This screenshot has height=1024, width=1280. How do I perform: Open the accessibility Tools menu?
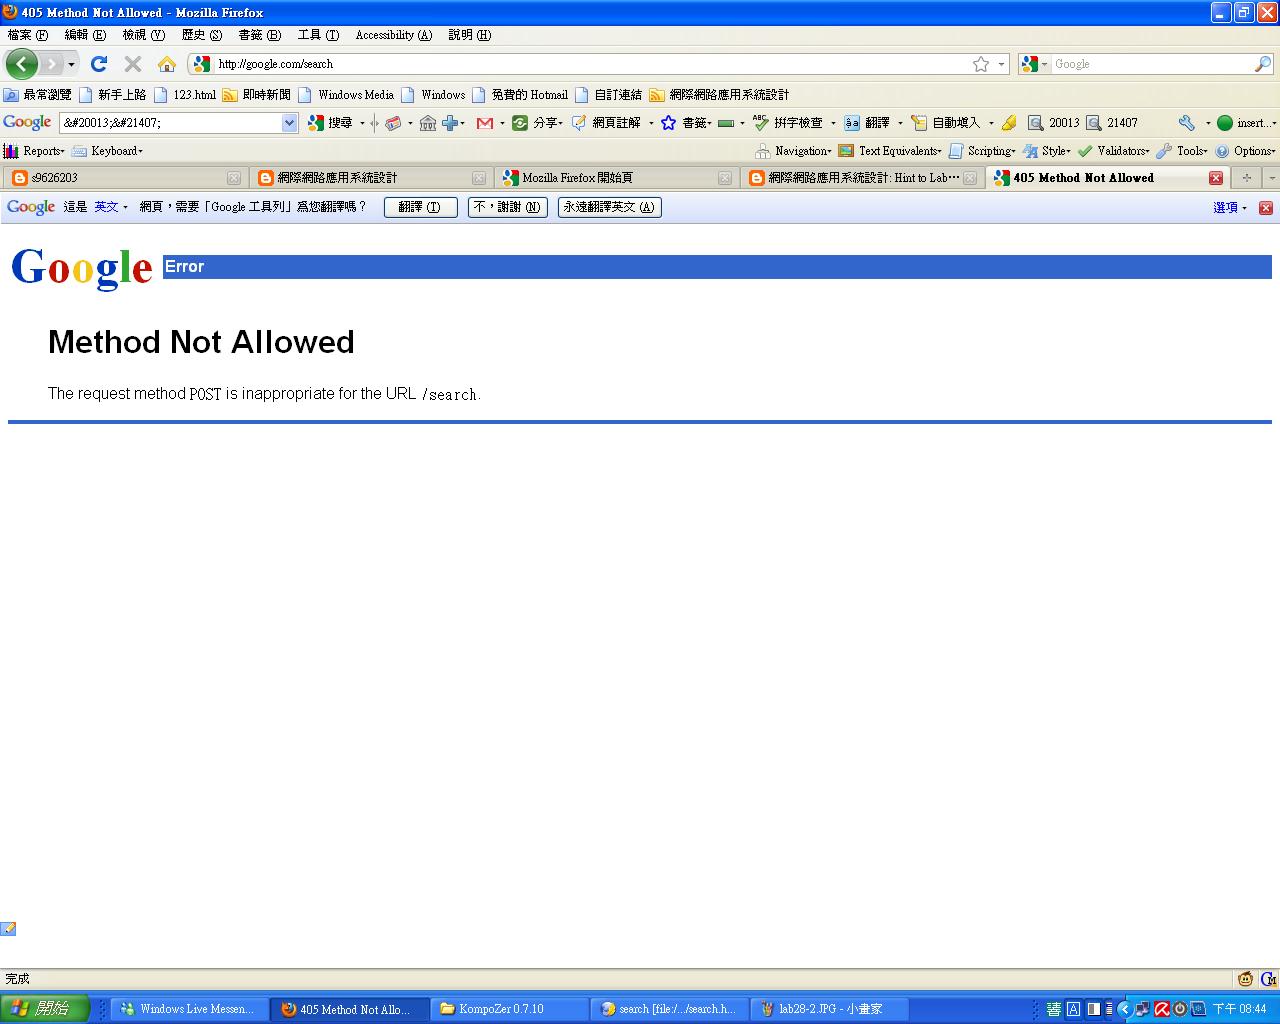1182,151
